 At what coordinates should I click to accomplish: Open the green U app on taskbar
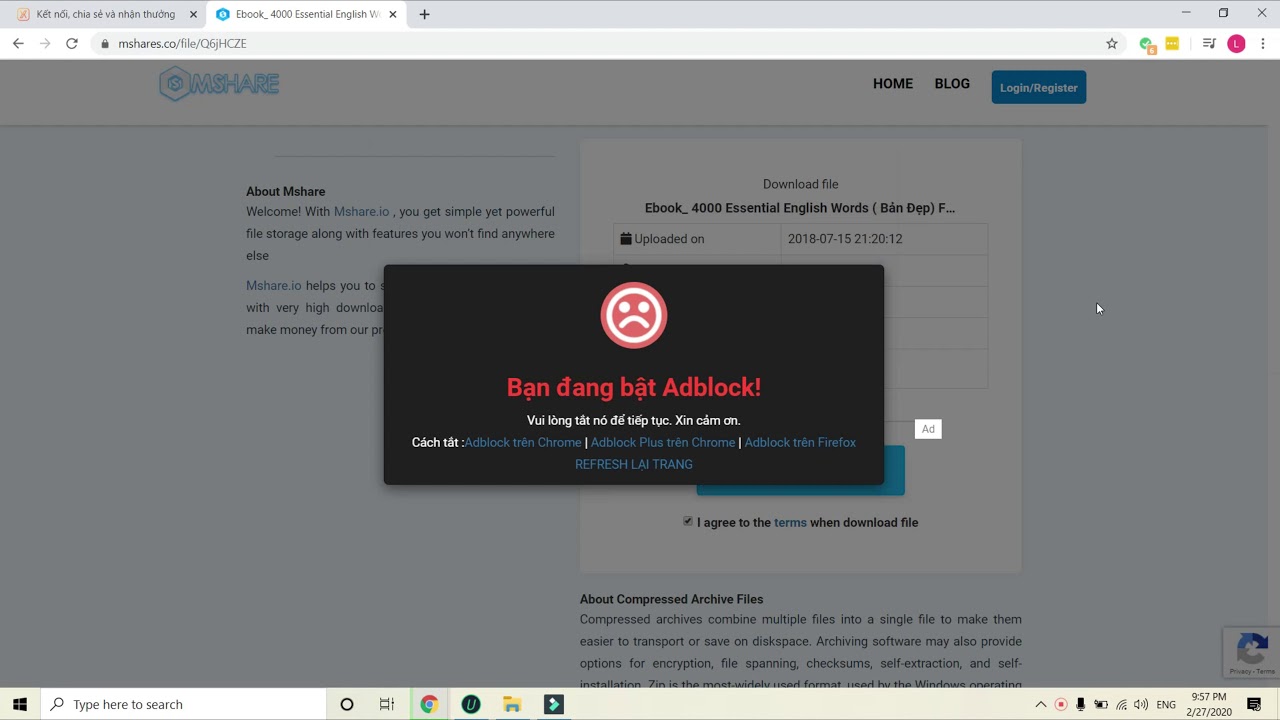tap(471, 704)
